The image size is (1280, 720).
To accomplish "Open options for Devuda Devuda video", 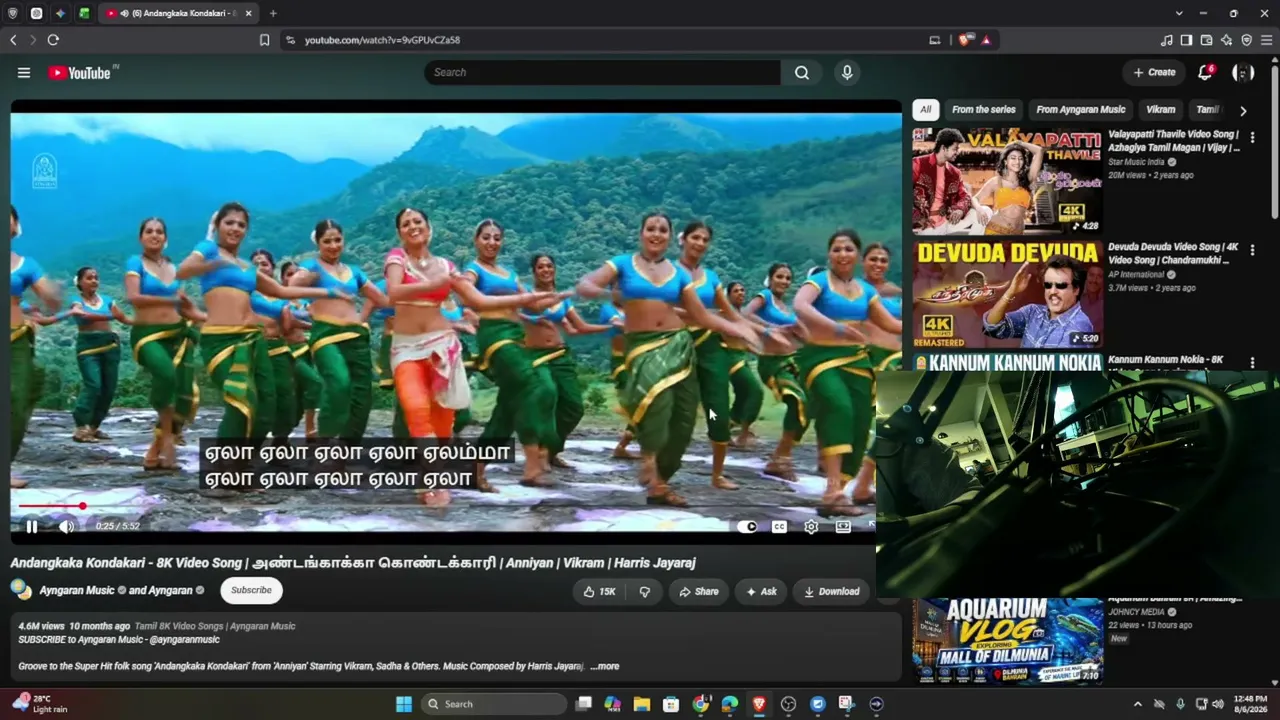I will tap(1252, 250).
